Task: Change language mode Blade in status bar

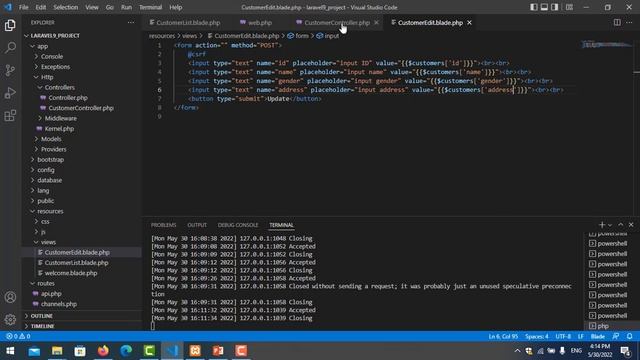Action: point(598,336)
